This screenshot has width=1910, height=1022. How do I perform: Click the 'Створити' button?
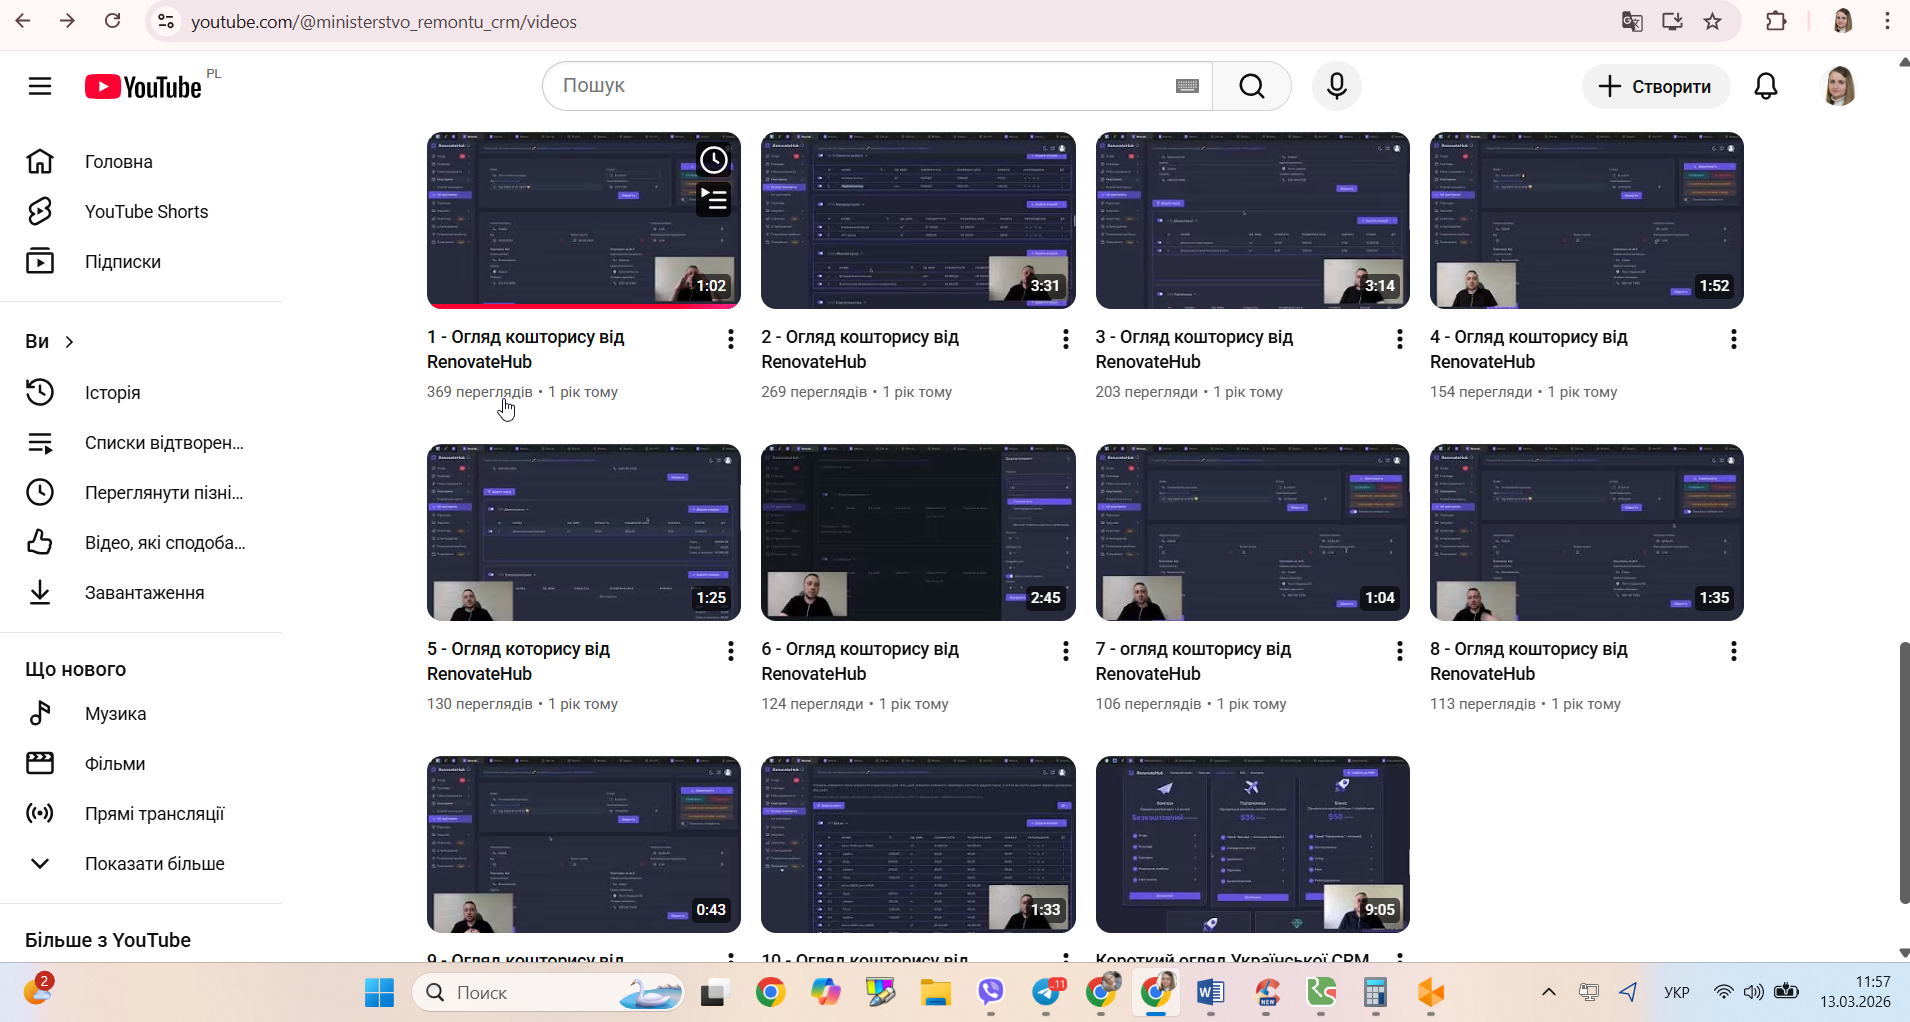[1656, 86]
